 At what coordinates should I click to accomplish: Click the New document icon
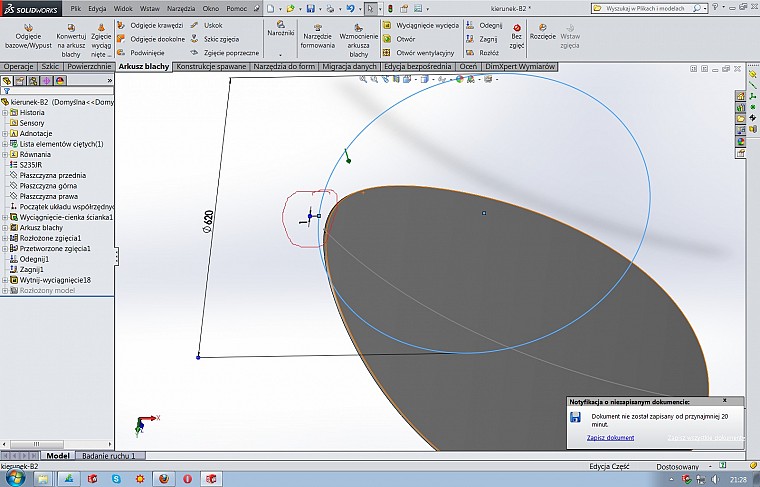(270, 9)
